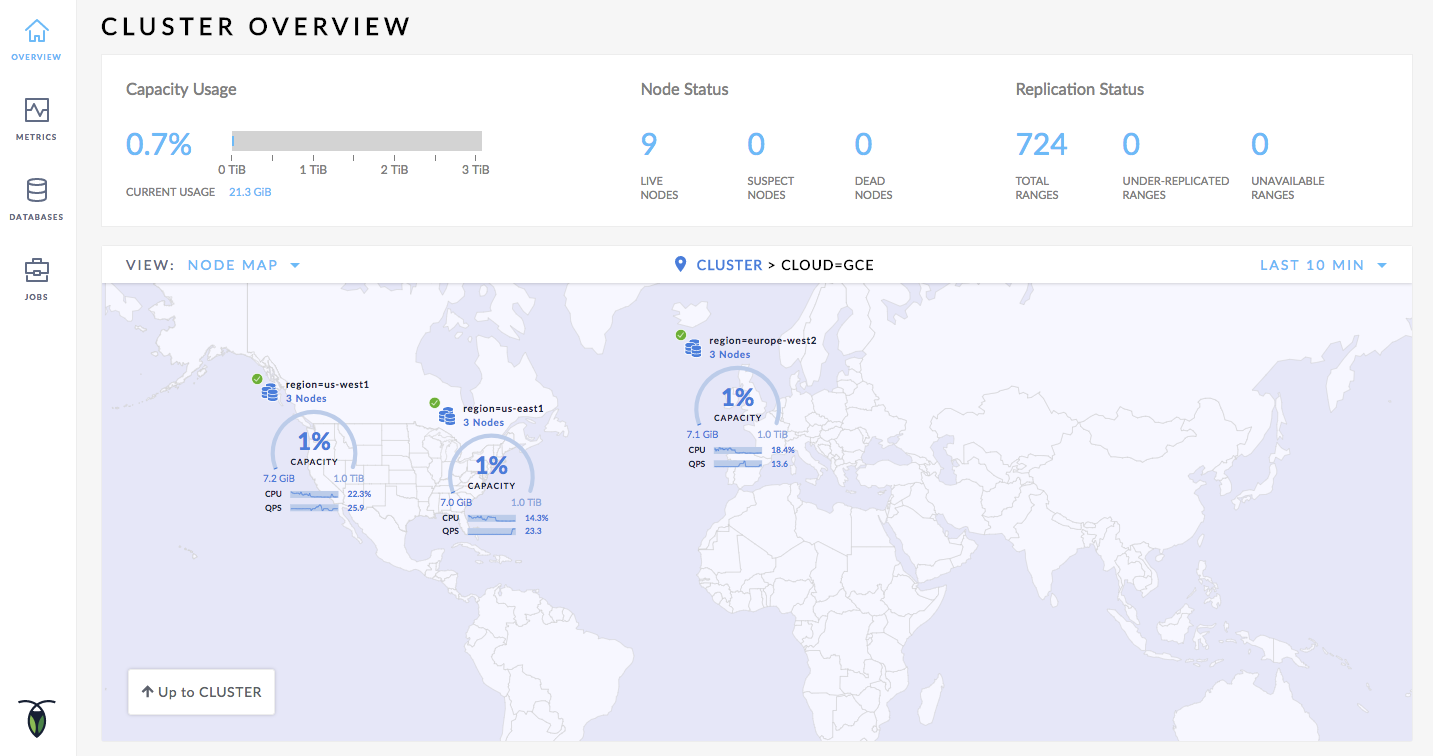Click the CockroachDB logo icon

tap(37, 717)
